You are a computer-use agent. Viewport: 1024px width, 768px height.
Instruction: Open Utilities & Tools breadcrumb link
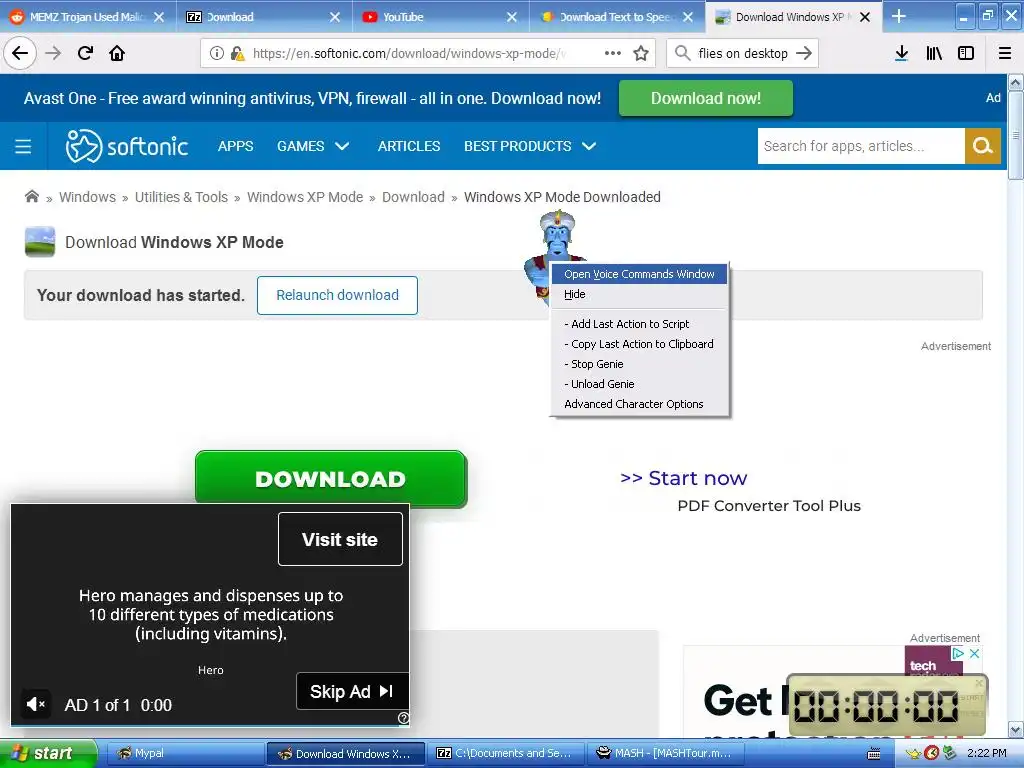[x=182, y=197]
